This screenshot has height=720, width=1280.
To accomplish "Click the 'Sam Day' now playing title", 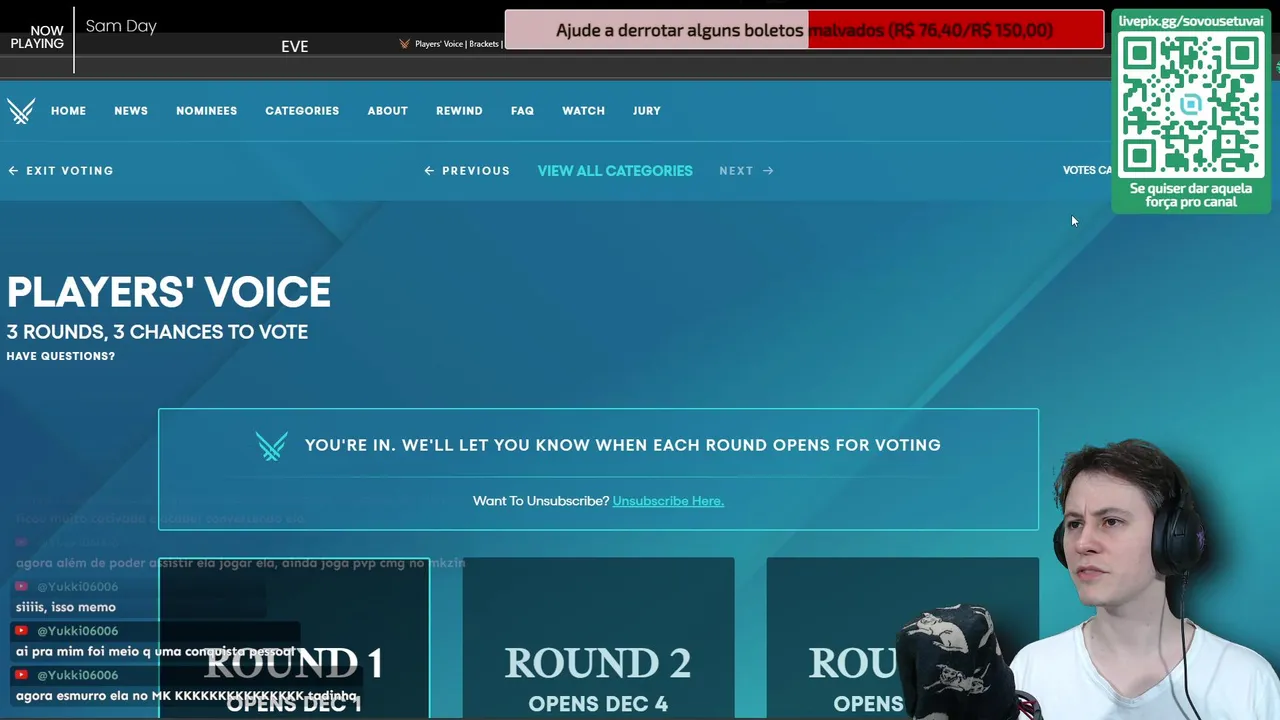I will pyautogui.click(x=121, y=26).
